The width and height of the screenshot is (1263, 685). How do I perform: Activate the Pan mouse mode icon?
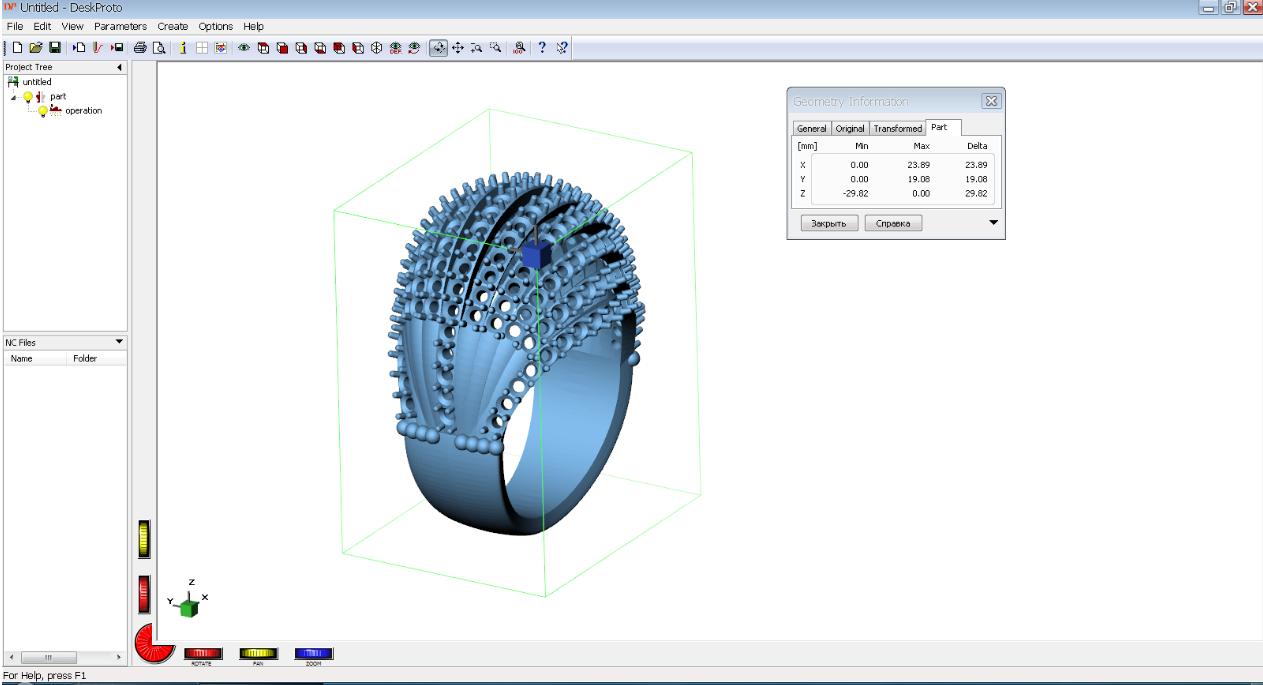[x=458, y=47]
